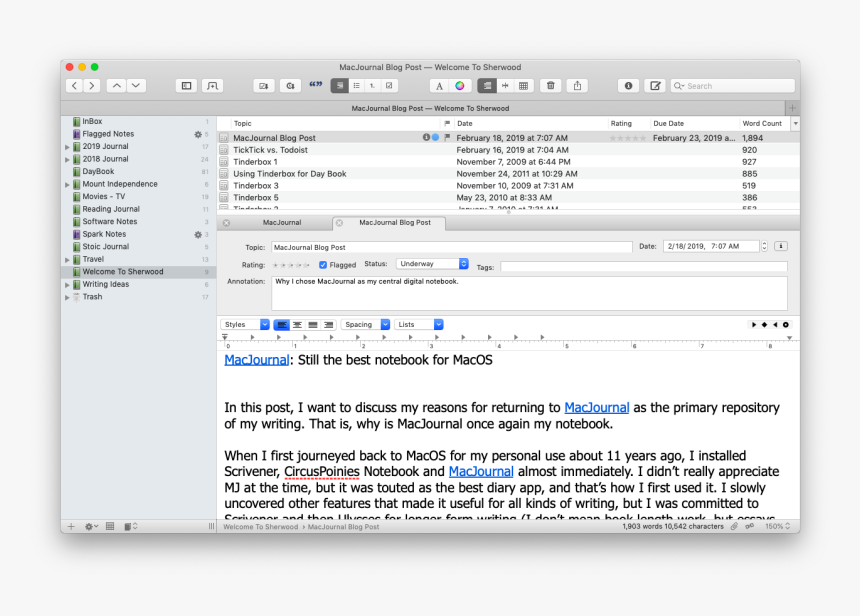Viewport: 860px width, 616px height.
Task: Open the fonts panel icon
Action: (x=439, y=86)
